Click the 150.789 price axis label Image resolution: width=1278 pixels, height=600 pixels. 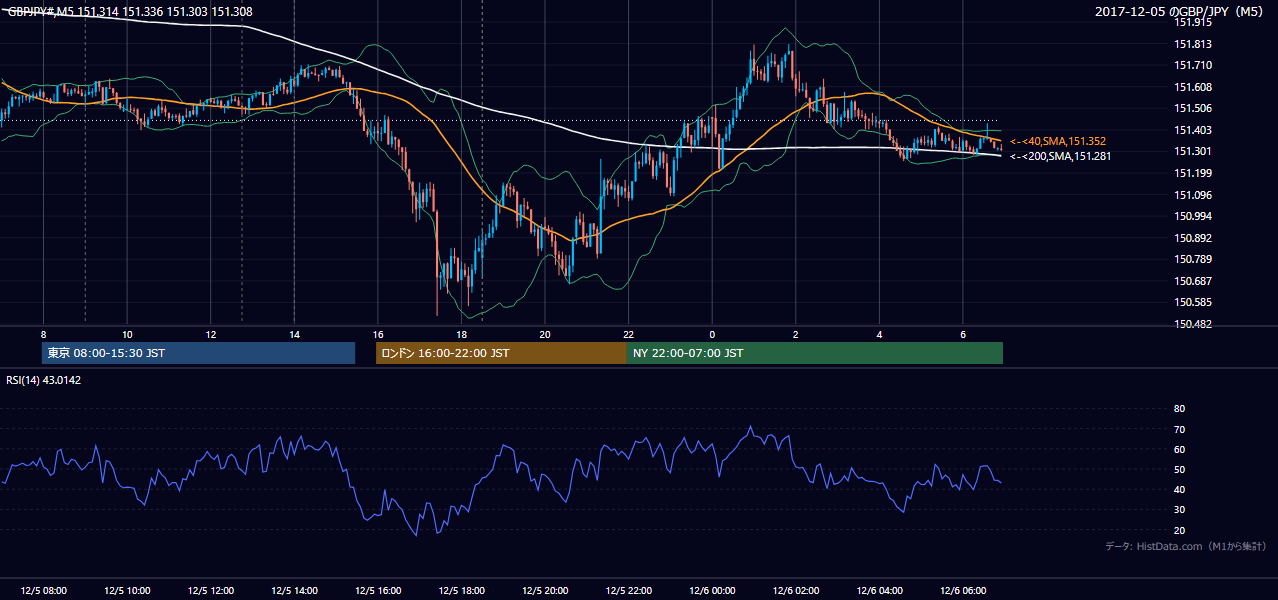(x=1194, y=259)
